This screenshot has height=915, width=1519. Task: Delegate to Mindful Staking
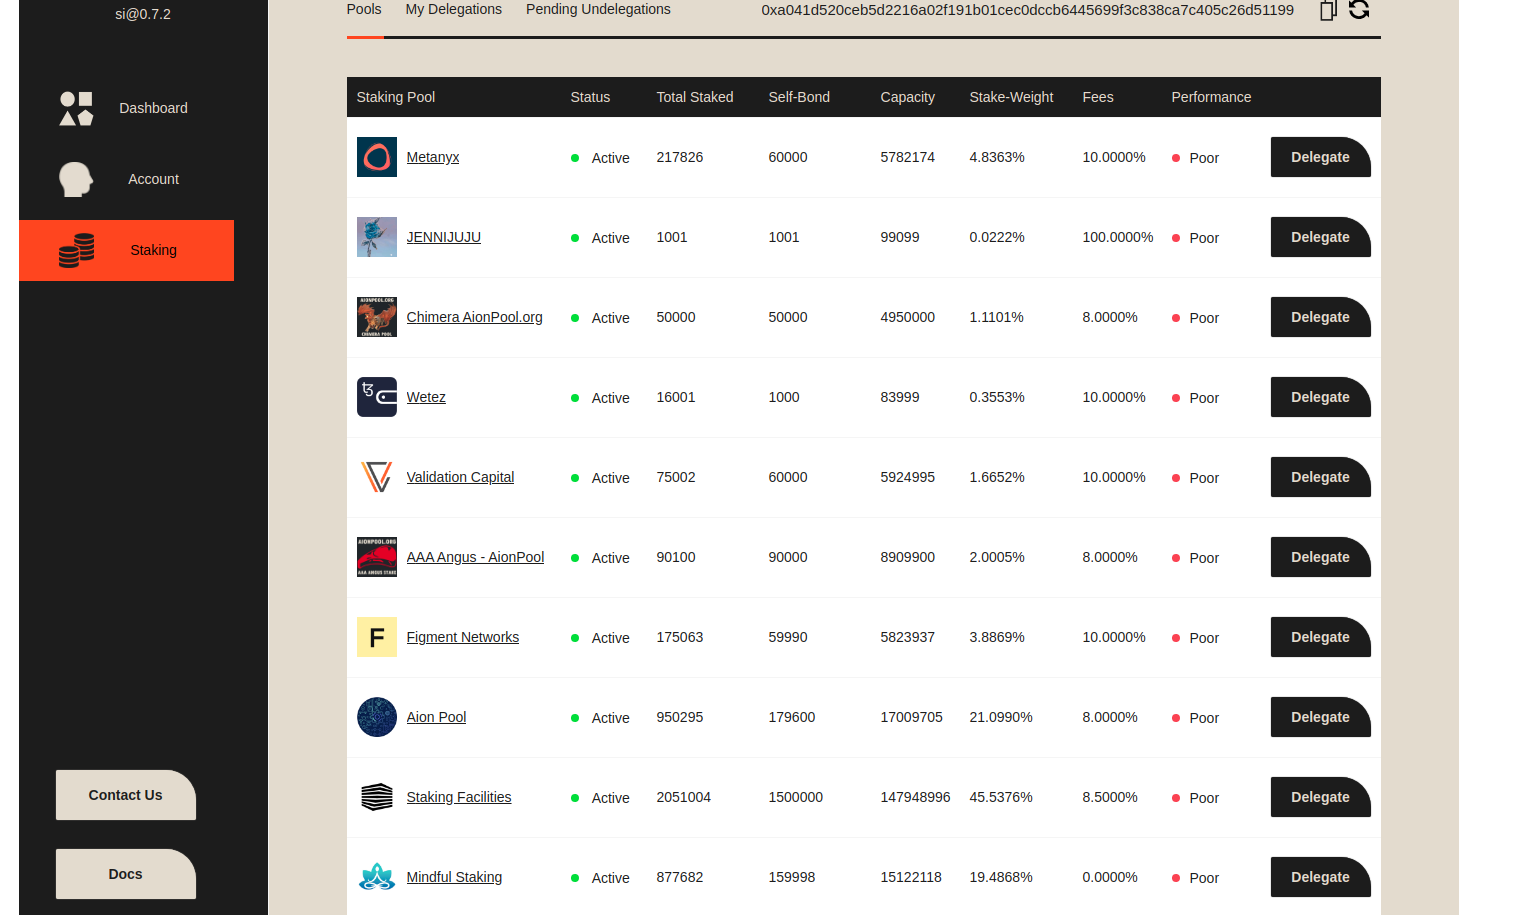(x=1320, y=877)
